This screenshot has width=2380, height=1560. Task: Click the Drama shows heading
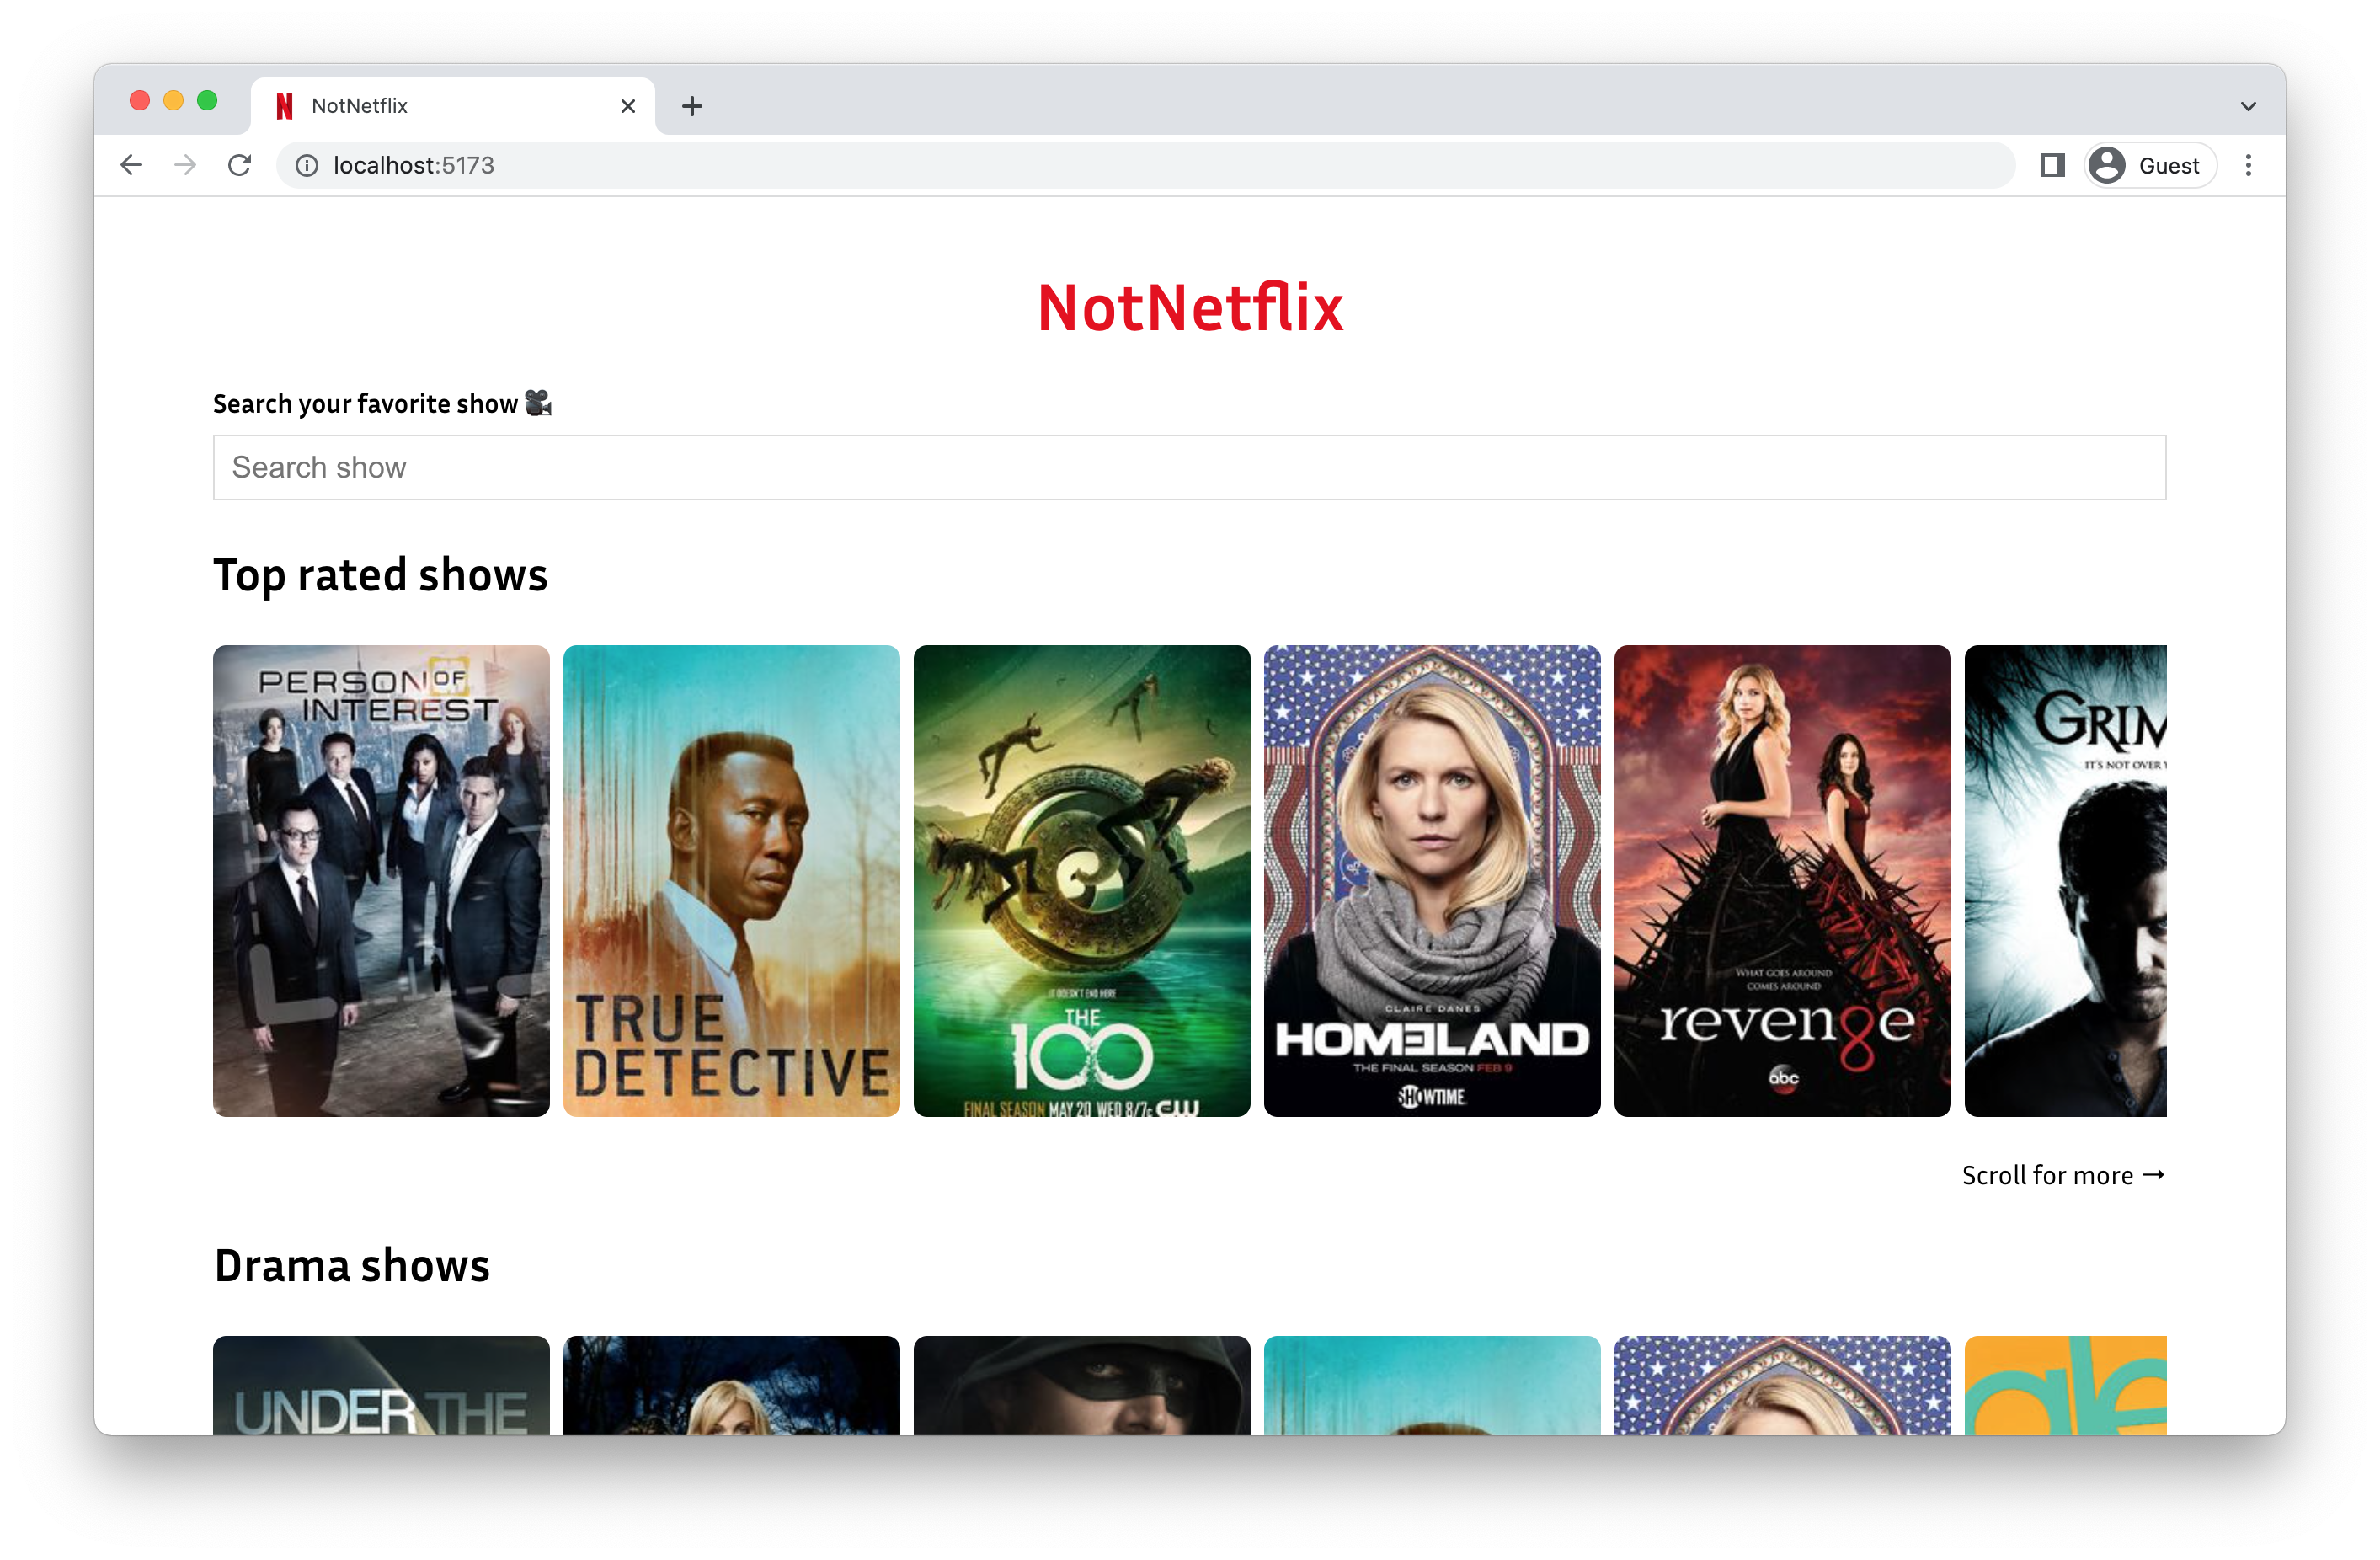click(352, 1265)
